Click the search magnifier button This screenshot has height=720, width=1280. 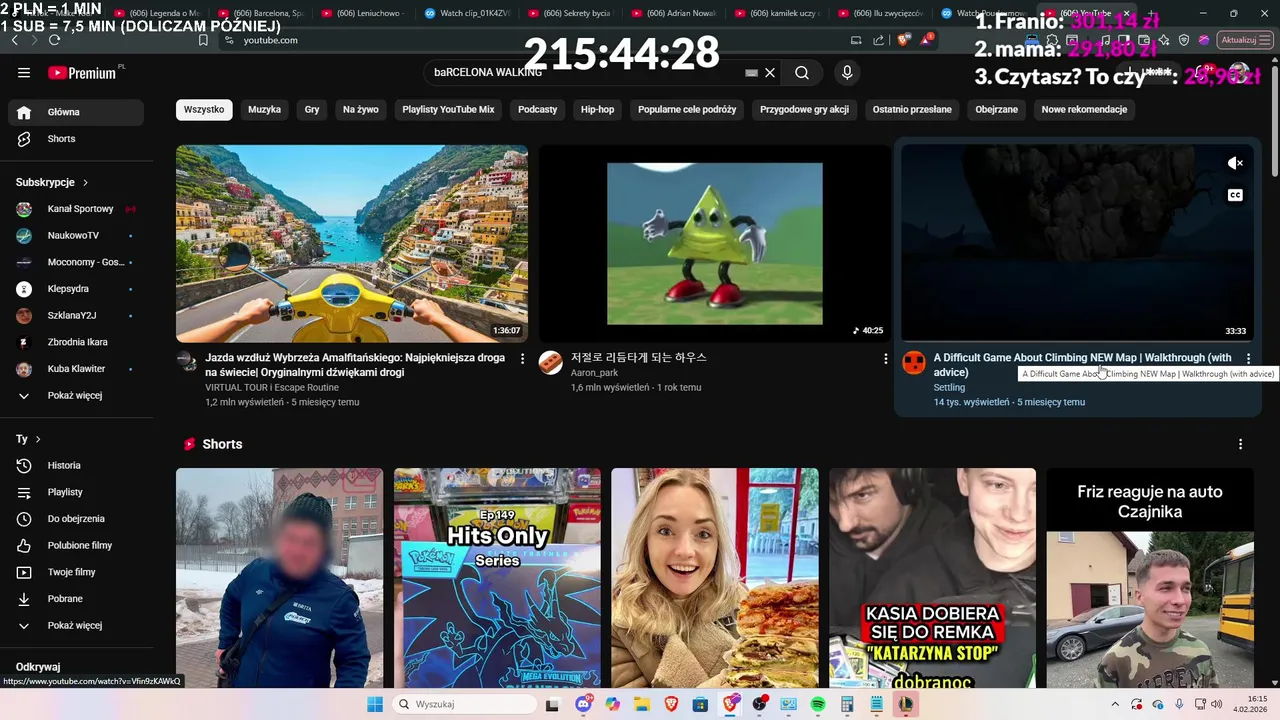click(802, 73)
